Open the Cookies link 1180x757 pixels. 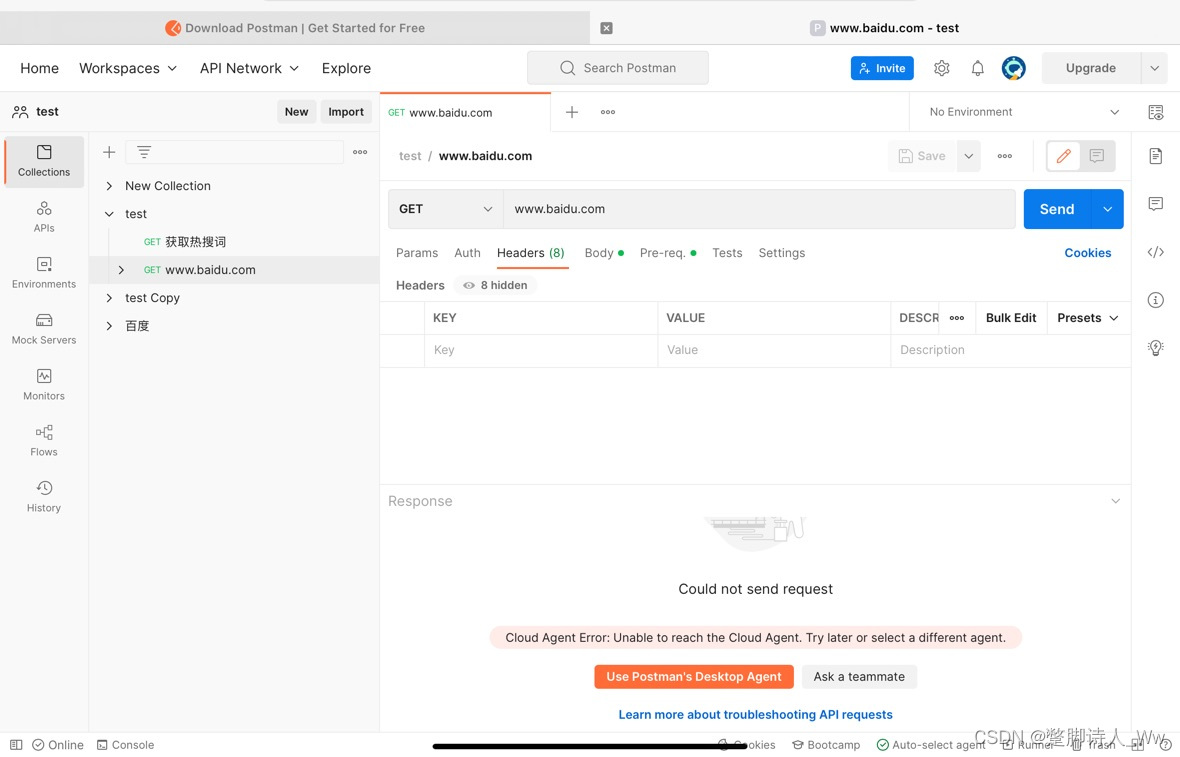[x=1087, y=254]
